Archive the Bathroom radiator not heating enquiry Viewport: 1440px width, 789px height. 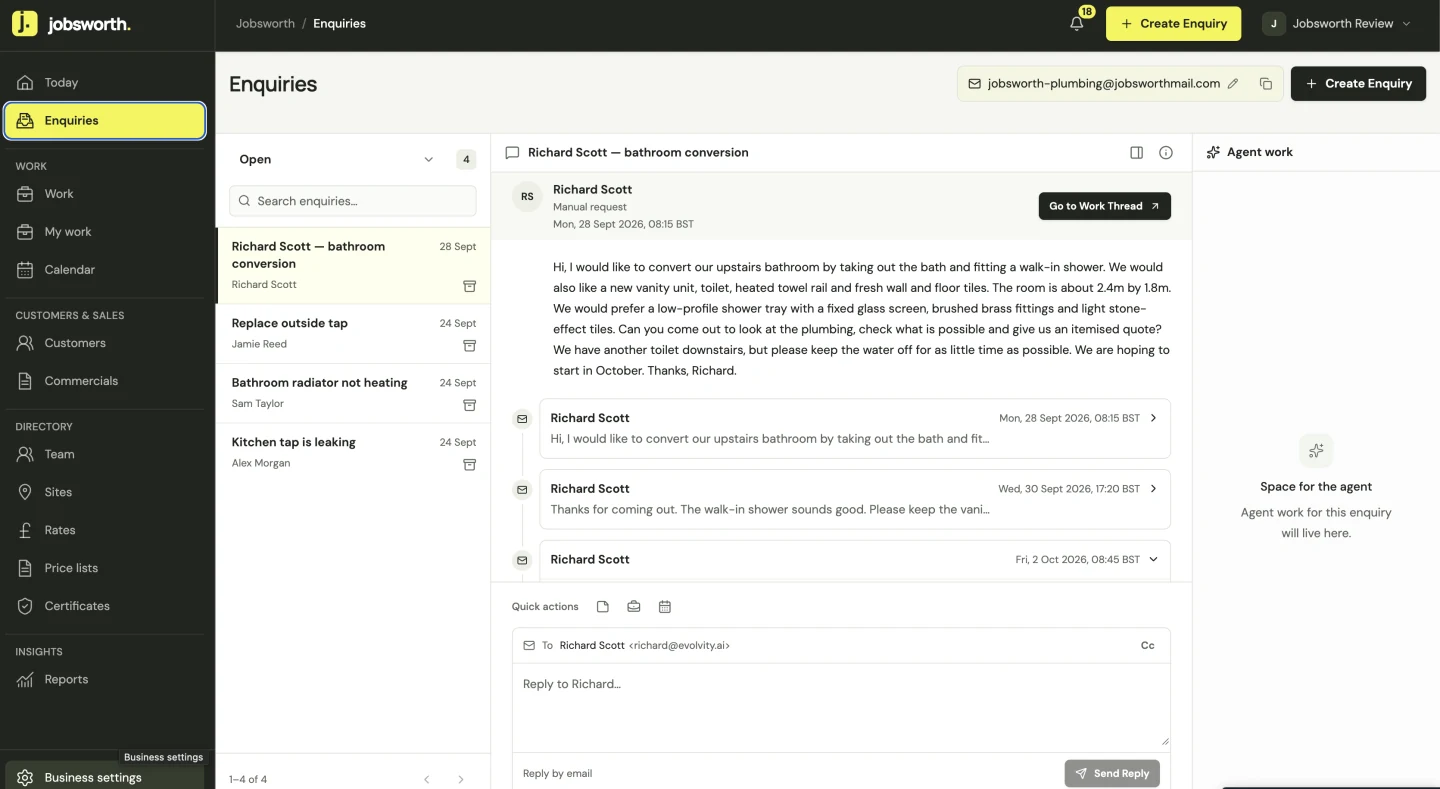469,405
